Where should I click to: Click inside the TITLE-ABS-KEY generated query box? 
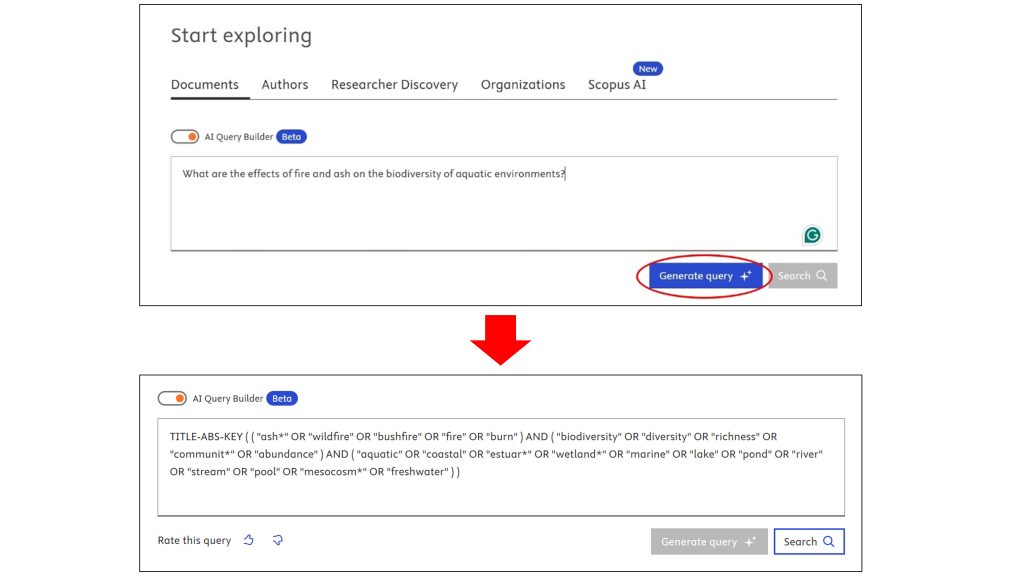(500, 490)
